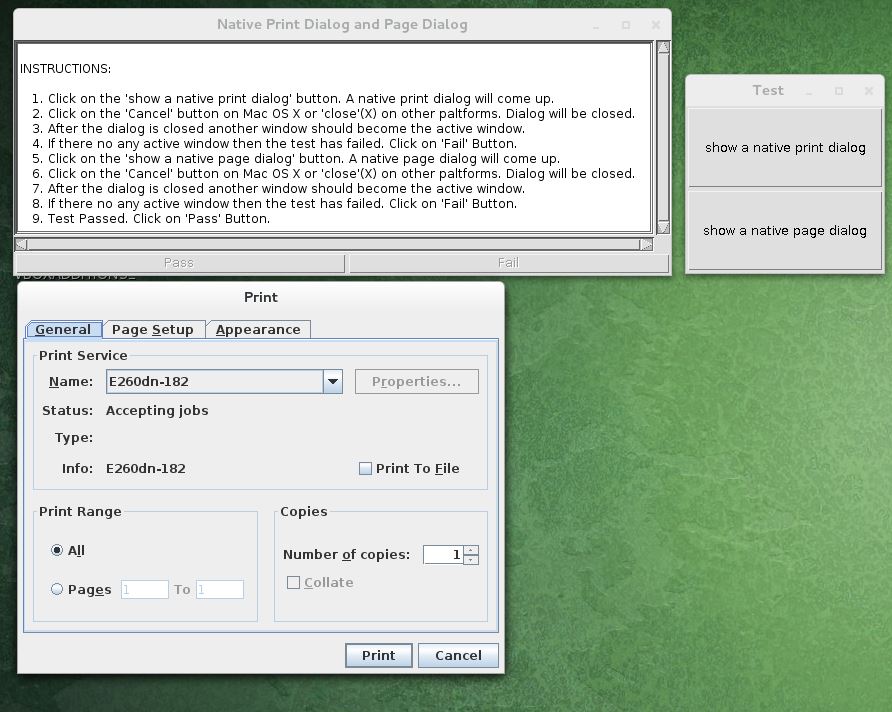This screenshot has height=712, width=892.
Task: Switch to the Page Setup tab
Action: (153, 330)
